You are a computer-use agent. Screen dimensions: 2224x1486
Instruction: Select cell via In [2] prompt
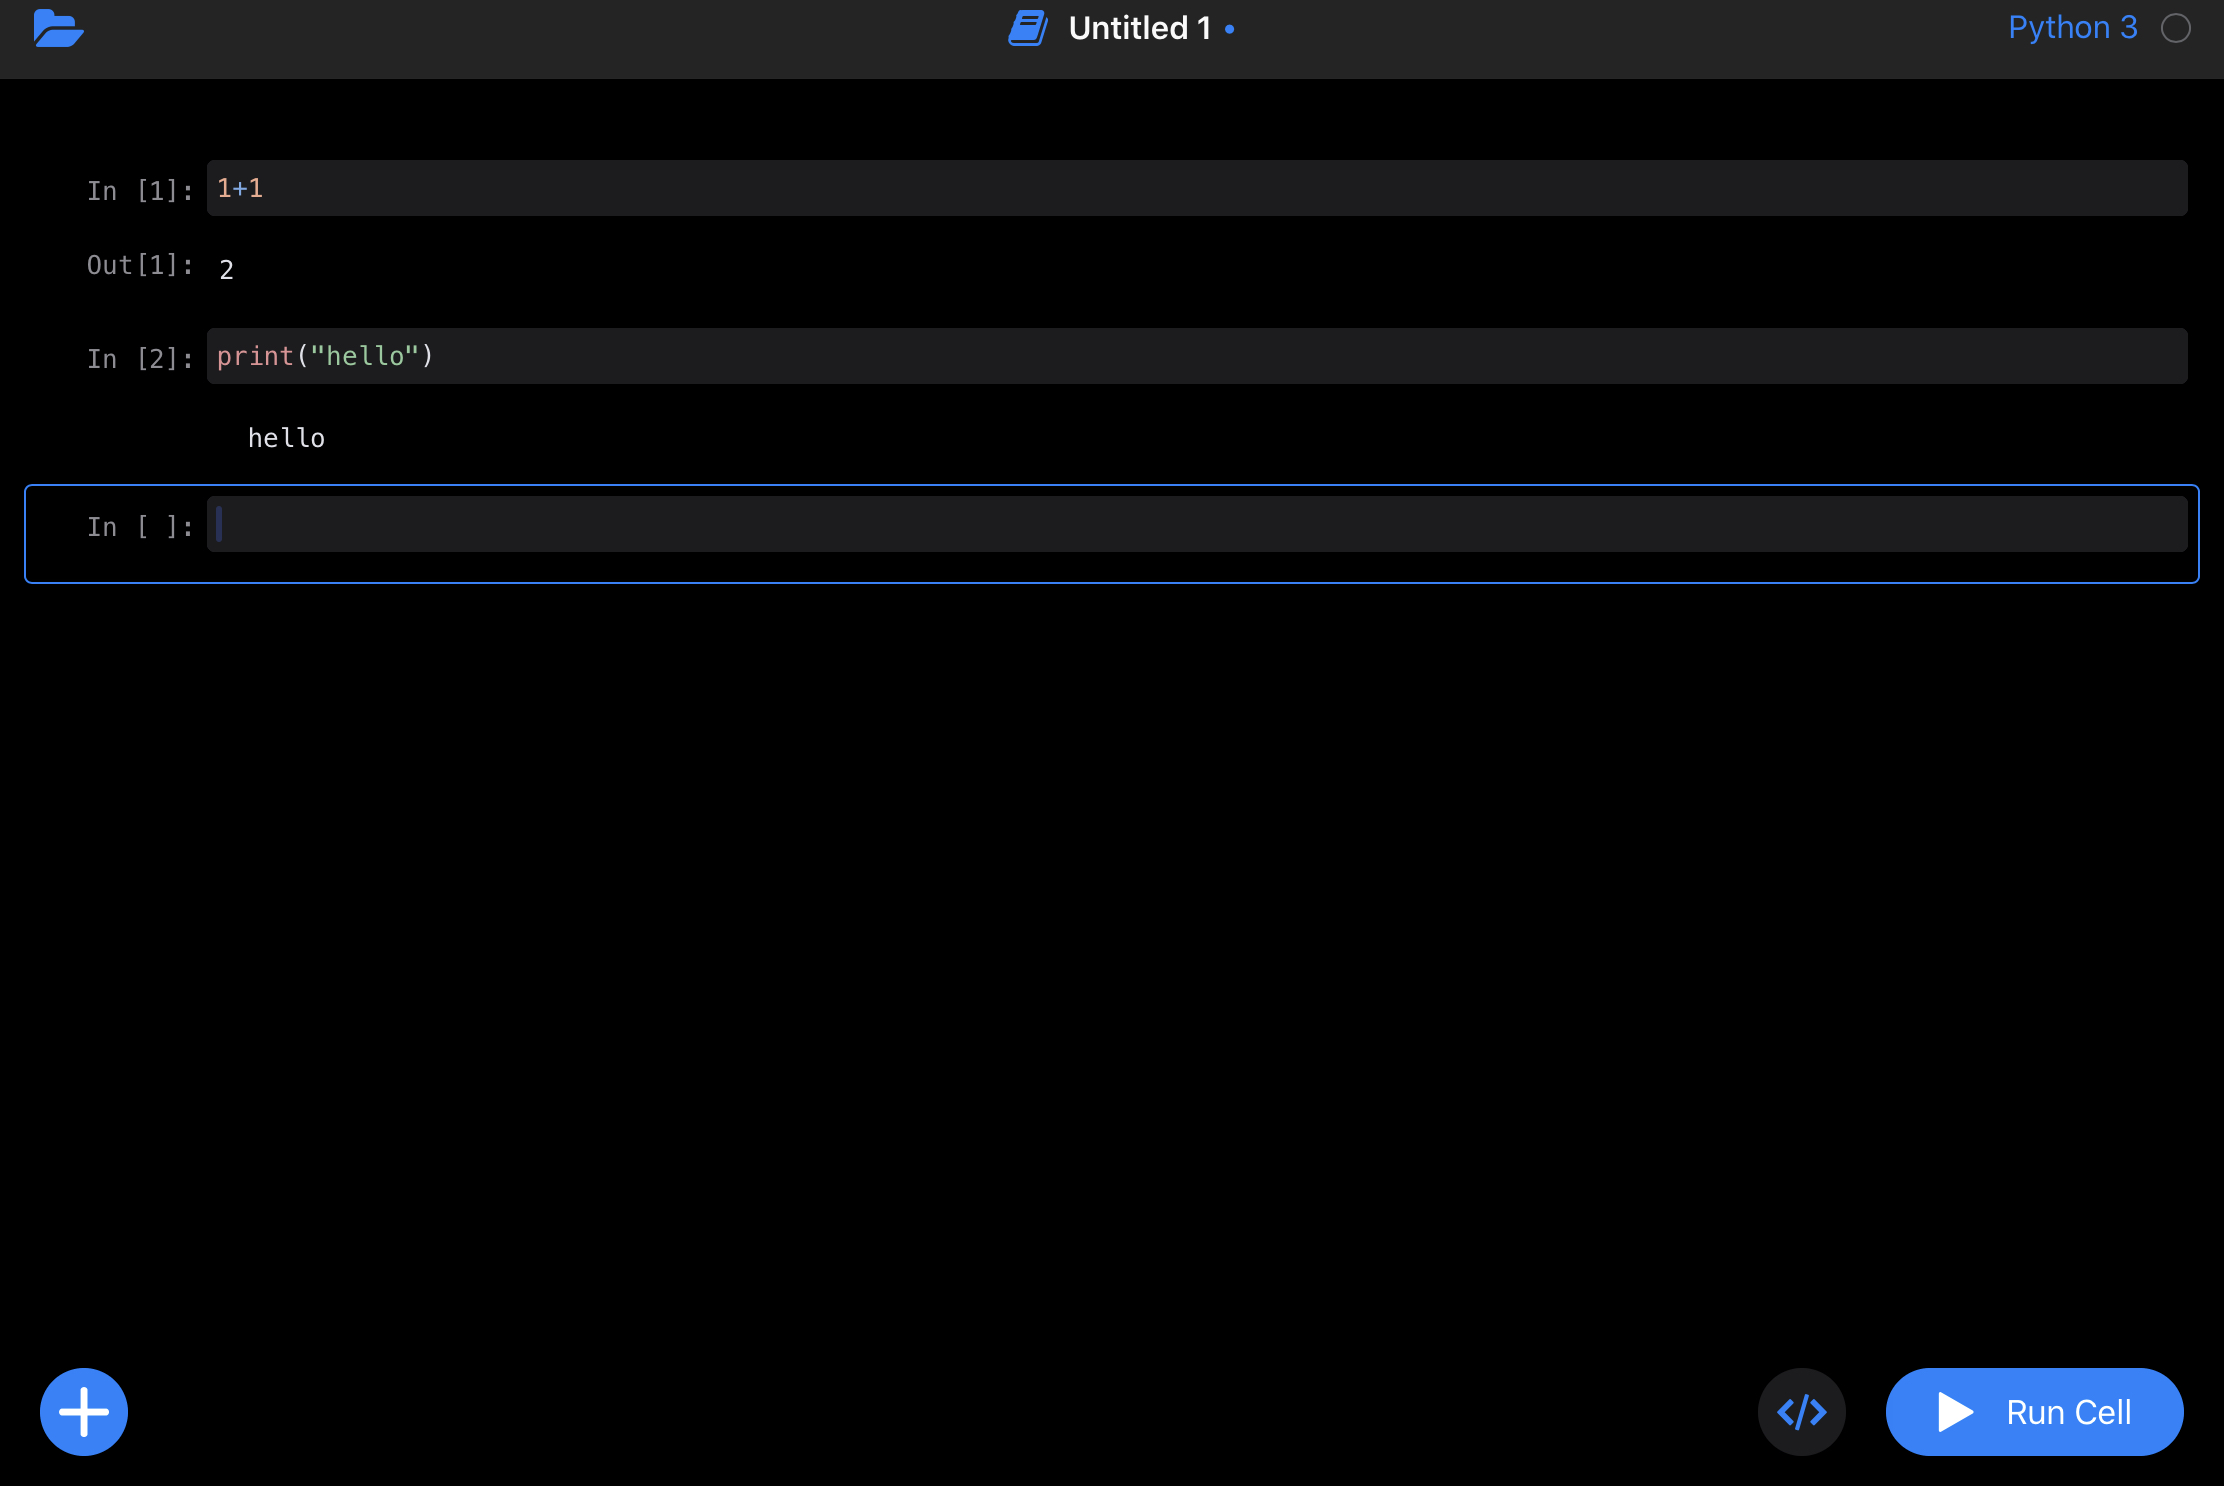(x=139, y=358)
